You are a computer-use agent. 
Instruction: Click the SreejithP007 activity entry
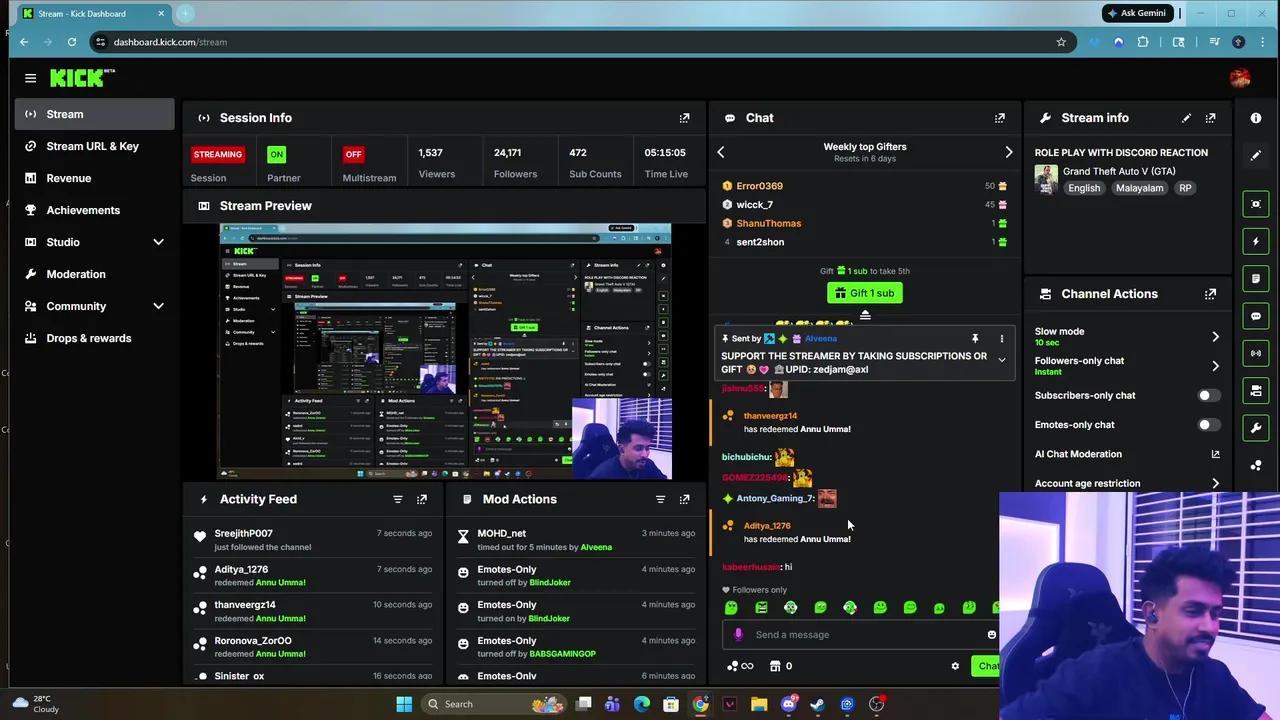(x=314, y=540)
